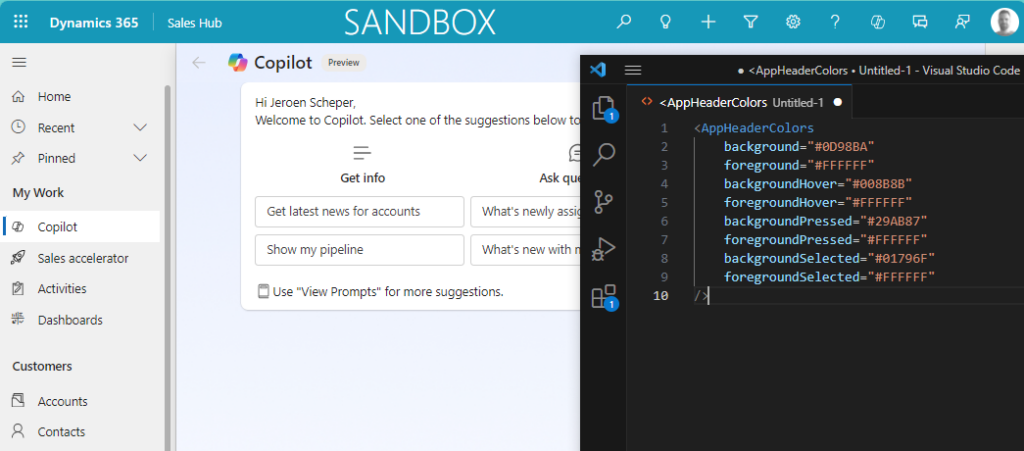Click Get latest news for accounts

point(359,211)
